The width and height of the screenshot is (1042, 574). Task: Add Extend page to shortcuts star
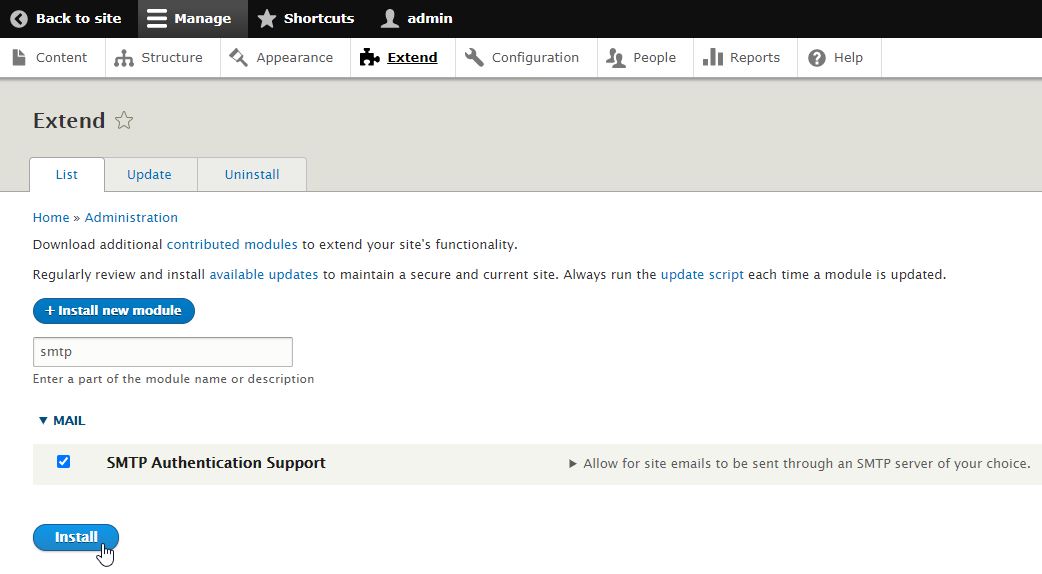click(124, 121)
